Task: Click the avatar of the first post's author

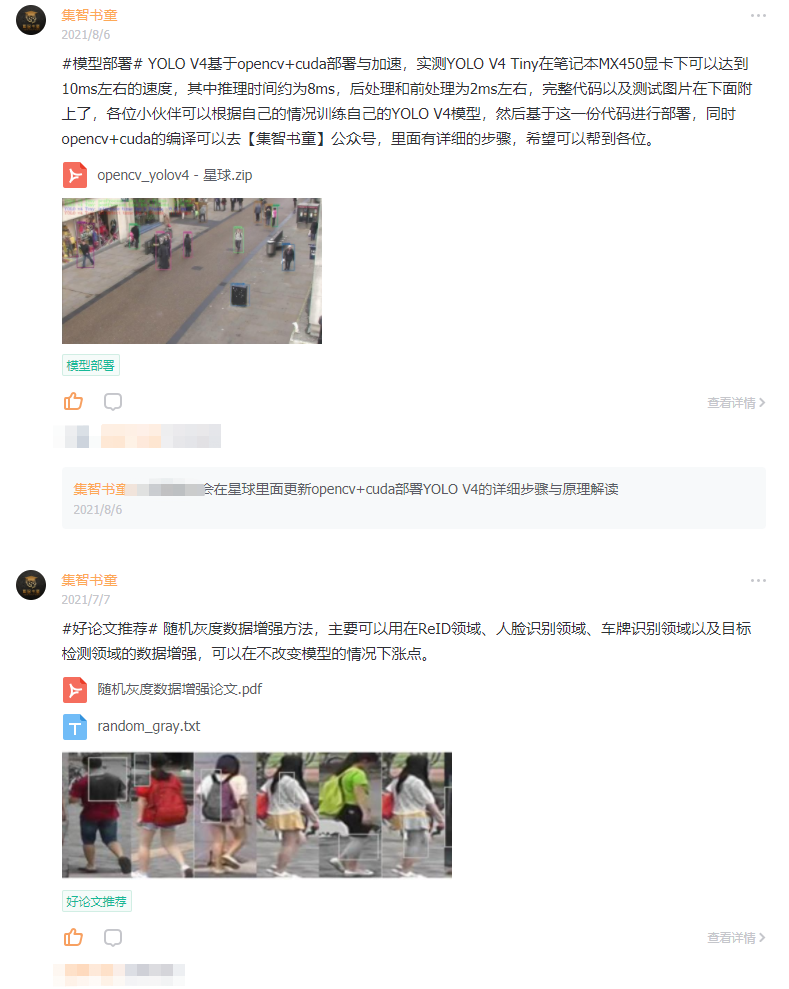Action: click(31, 20)
